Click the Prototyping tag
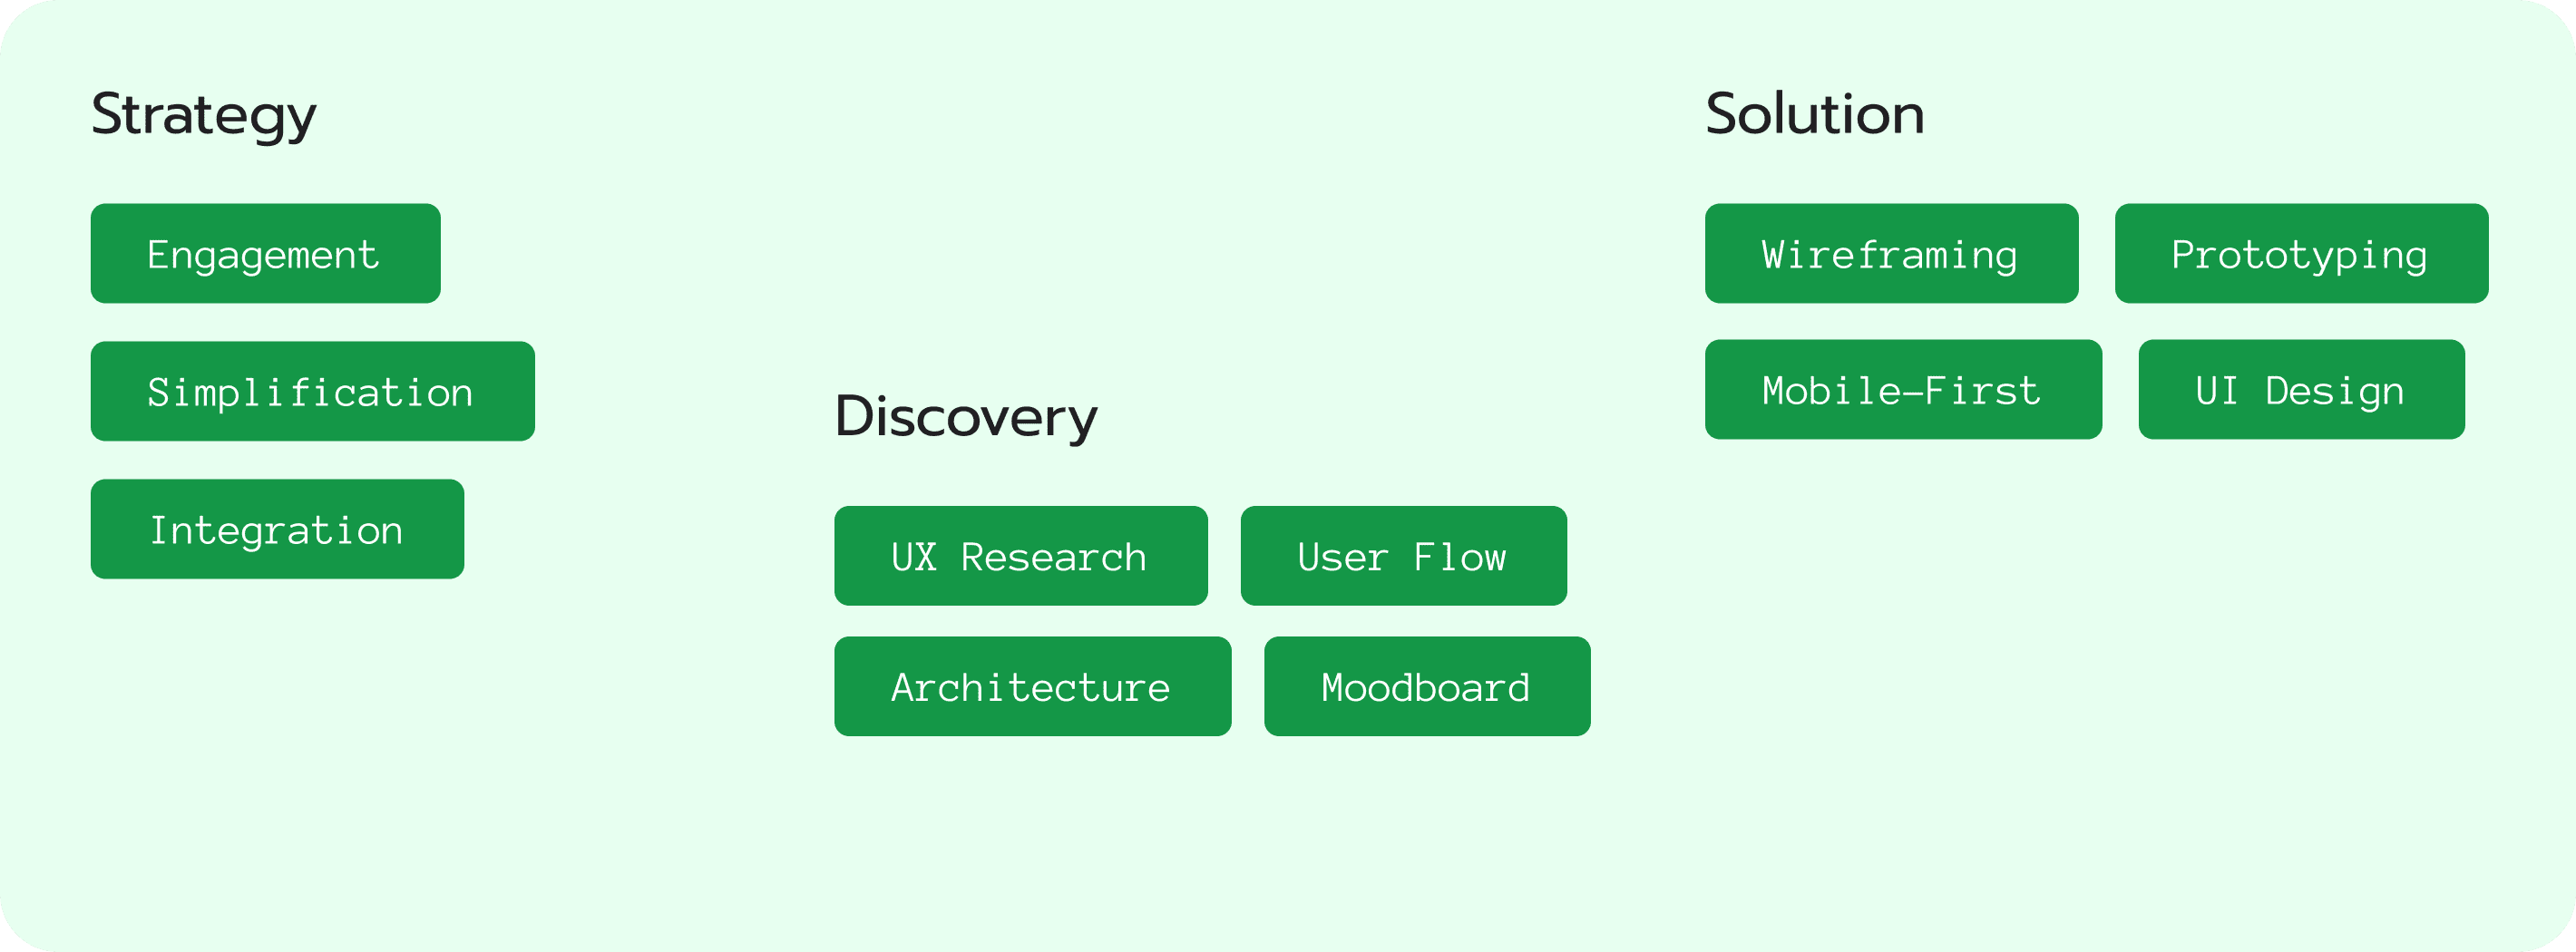Screen dimensions: 2576x952 tap(2301, 254)
